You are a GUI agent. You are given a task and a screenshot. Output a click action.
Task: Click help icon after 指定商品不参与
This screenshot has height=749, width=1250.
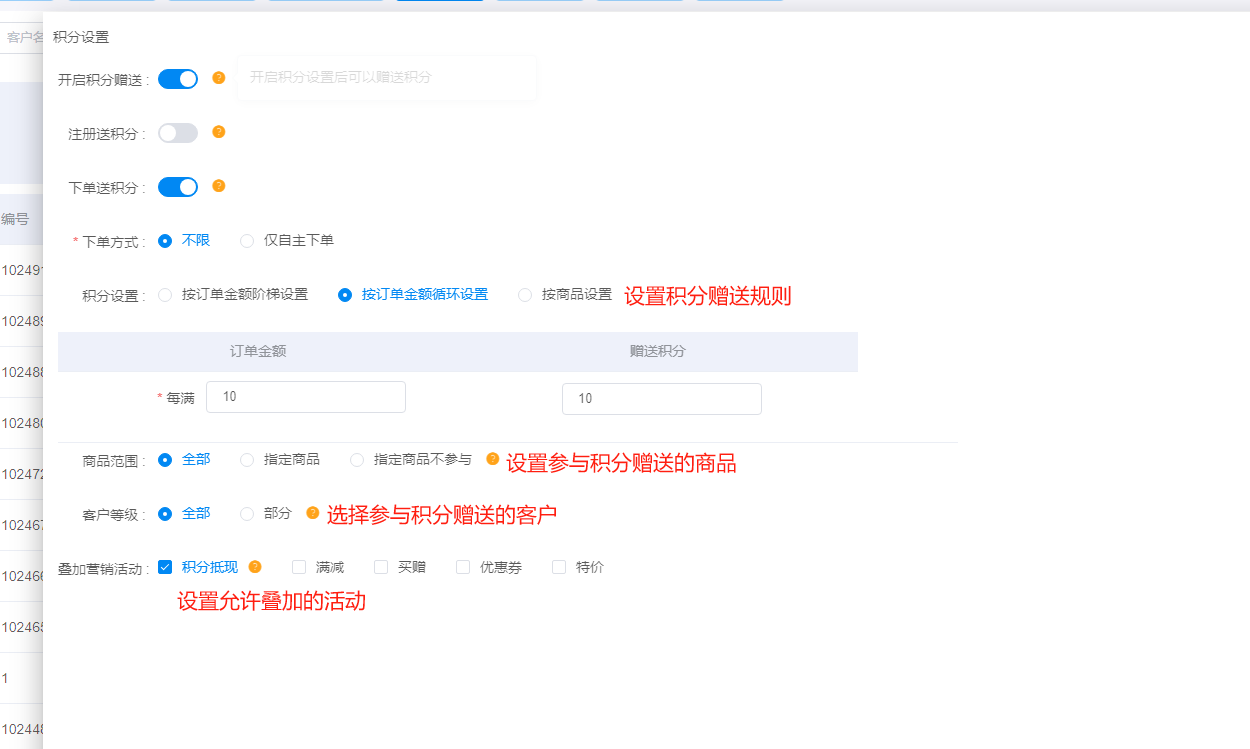click(492, 459)
